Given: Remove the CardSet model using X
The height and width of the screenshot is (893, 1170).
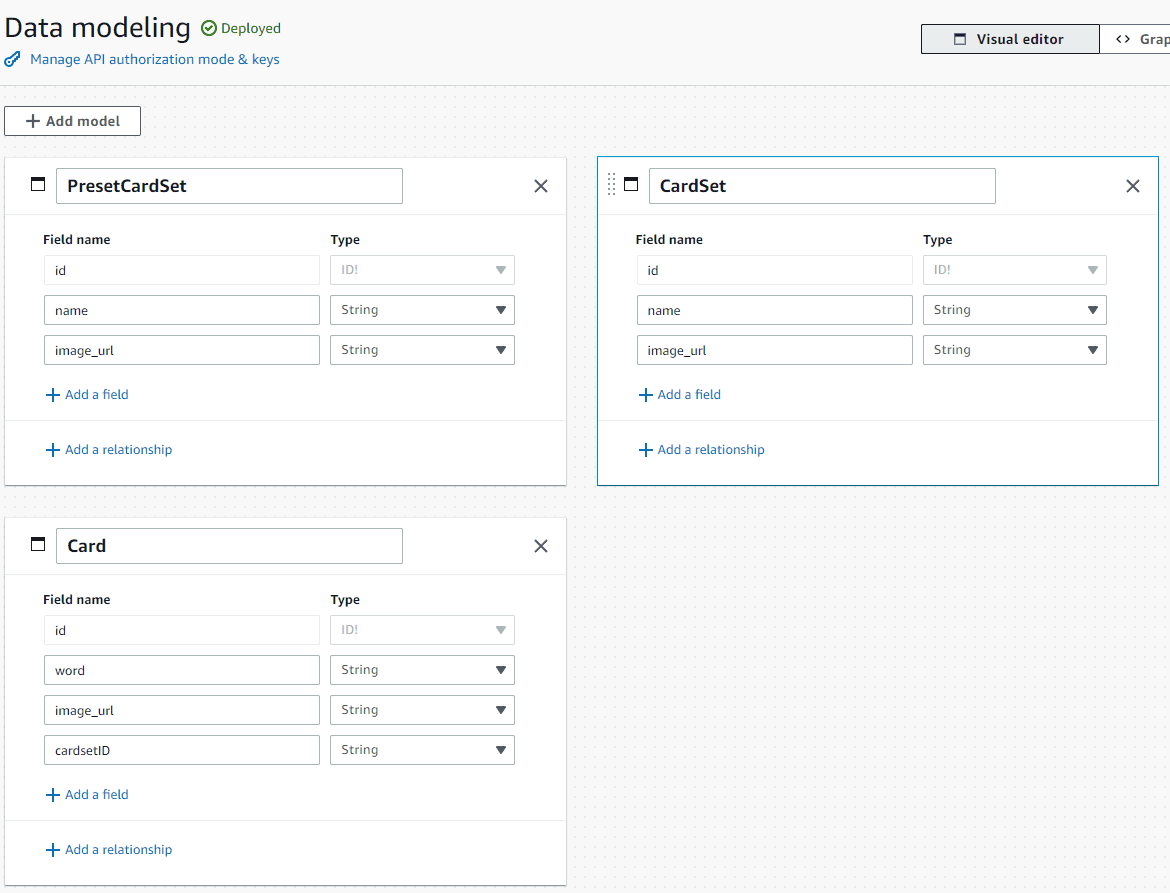Looking at the screenshot, I should click(x=1133, y=186).
